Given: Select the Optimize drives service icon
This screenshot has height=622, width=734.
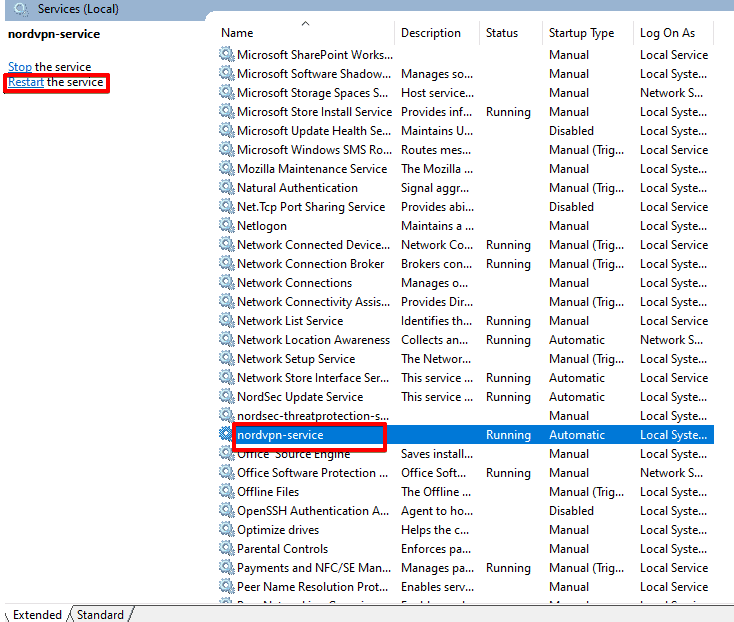Looking at the screenshot, I should coord(227,530).
